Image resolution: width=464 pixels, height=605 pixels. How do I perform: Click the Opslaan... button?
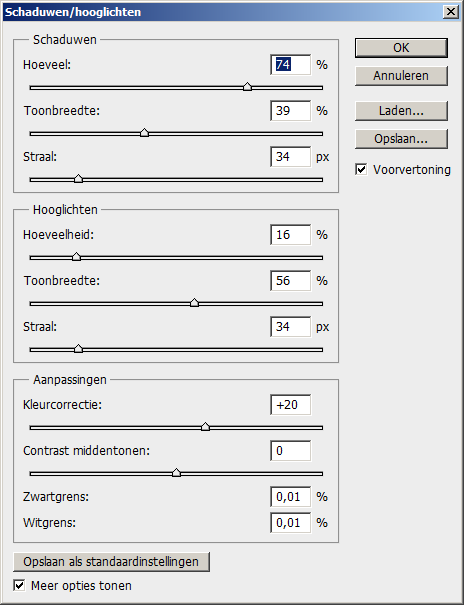[x=401, y=139]
